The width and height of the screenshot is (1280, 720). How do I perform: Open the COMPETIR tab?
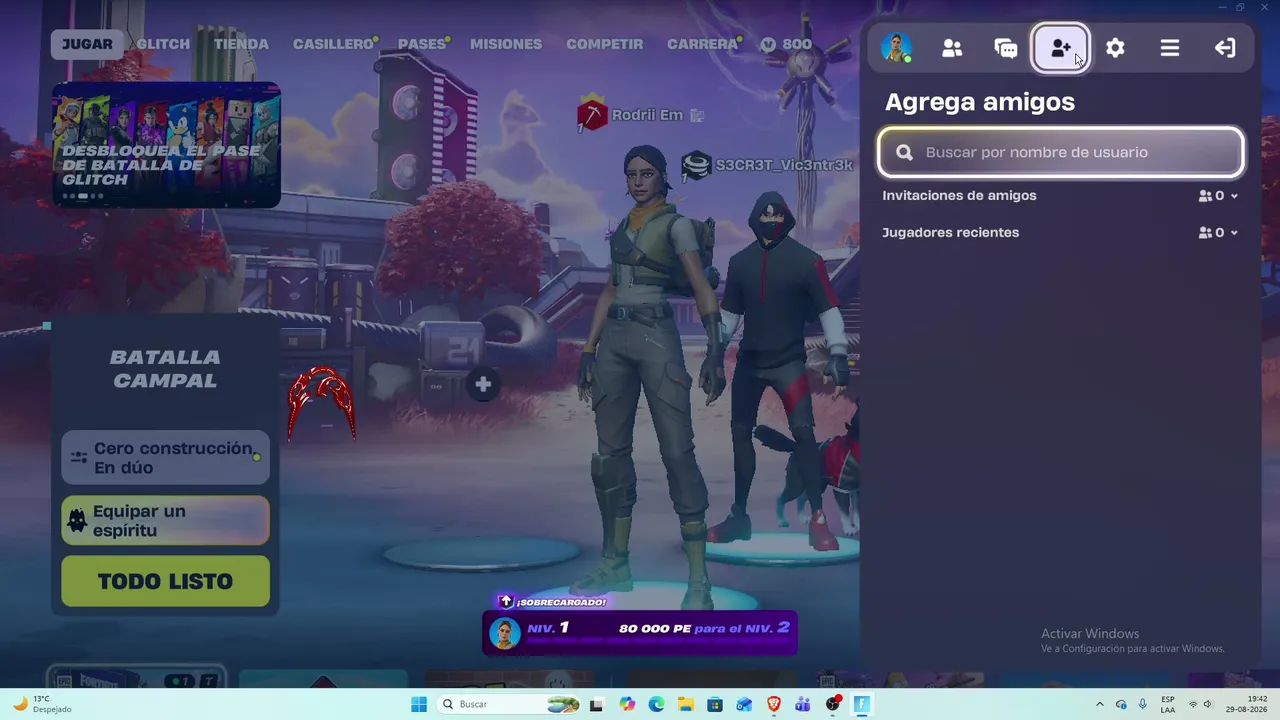tap(604, 44)
